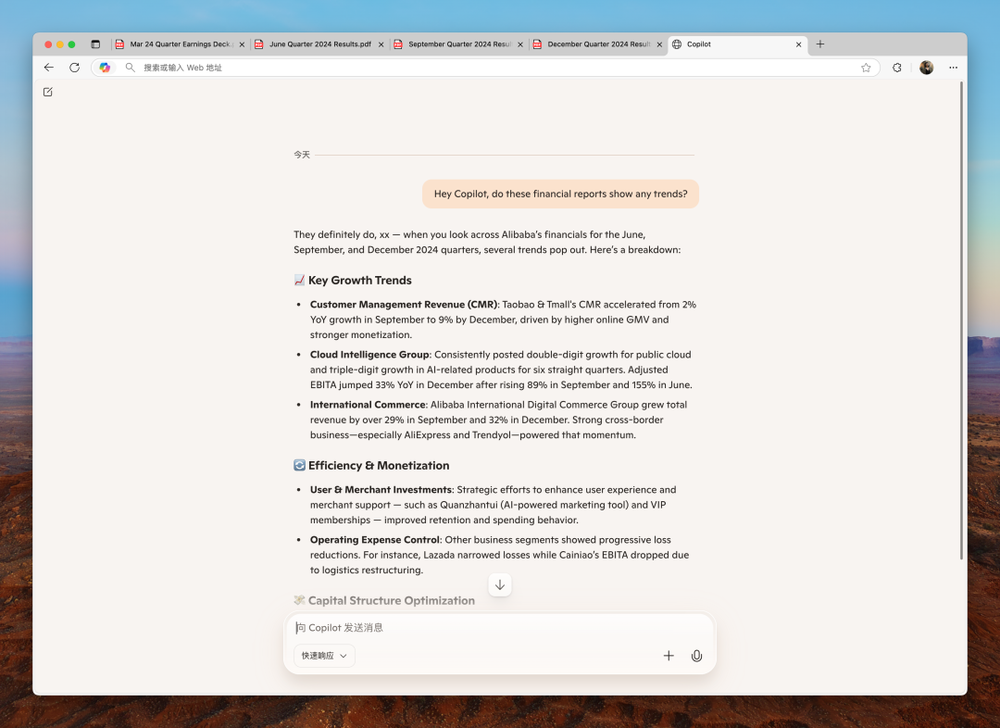This screenshot has height=728, width=1000.
Task: Click the vertical page scrollbar
Action: (961, 321)
